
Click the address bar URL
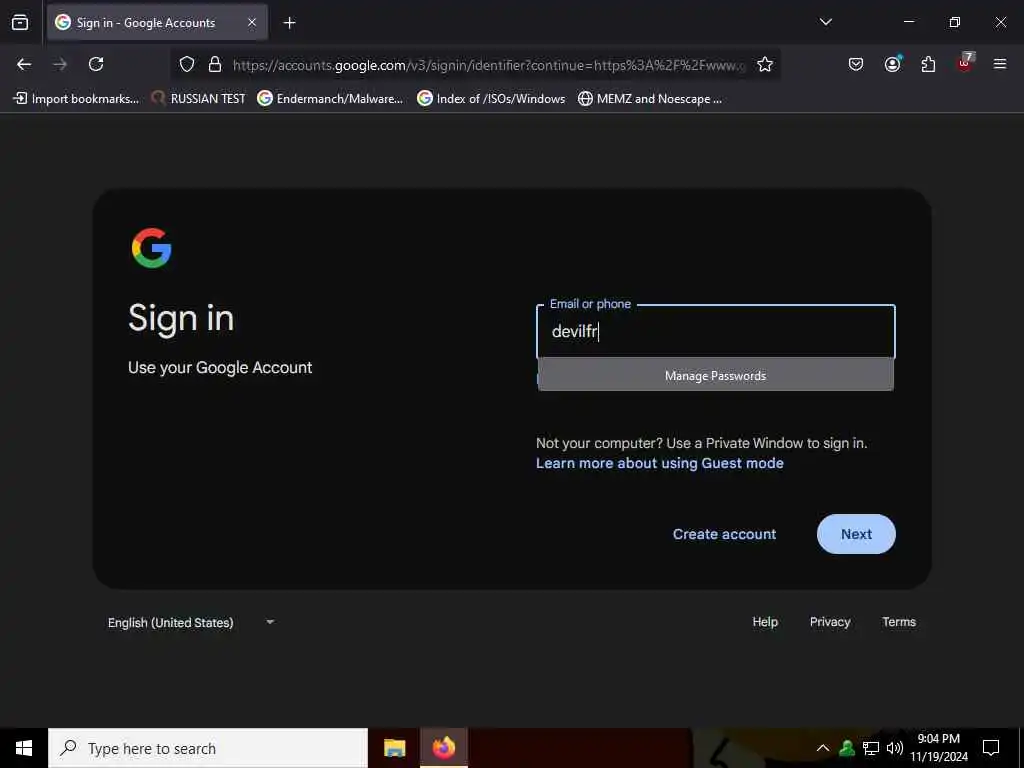(488, 65)
